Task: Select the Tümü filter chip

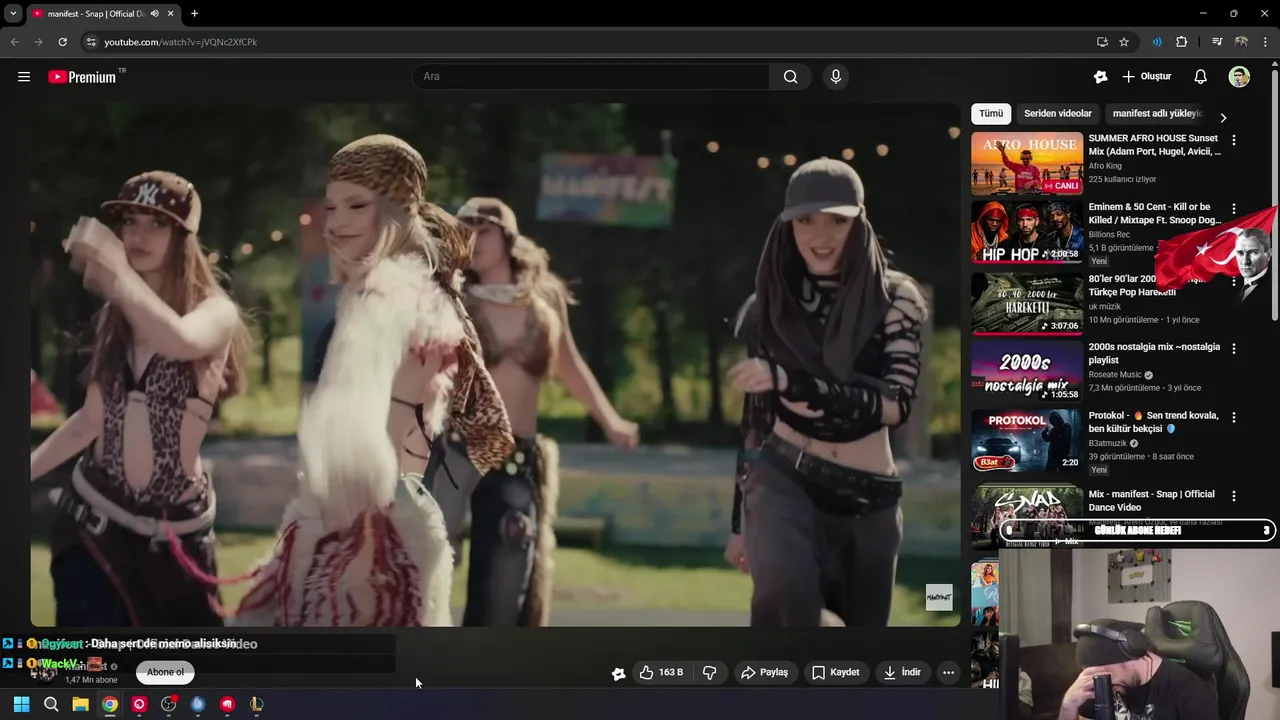Action: tap(991, 114)
